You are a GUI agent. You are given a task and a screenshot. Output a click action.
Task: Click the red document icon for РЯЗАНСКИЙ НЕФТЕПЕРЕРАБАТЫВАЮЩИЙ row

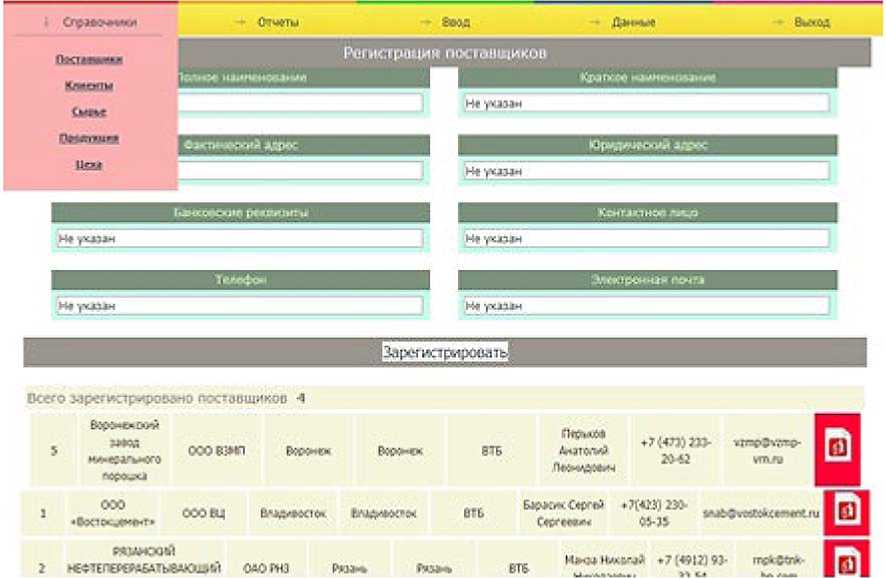(x=846, y=559)
